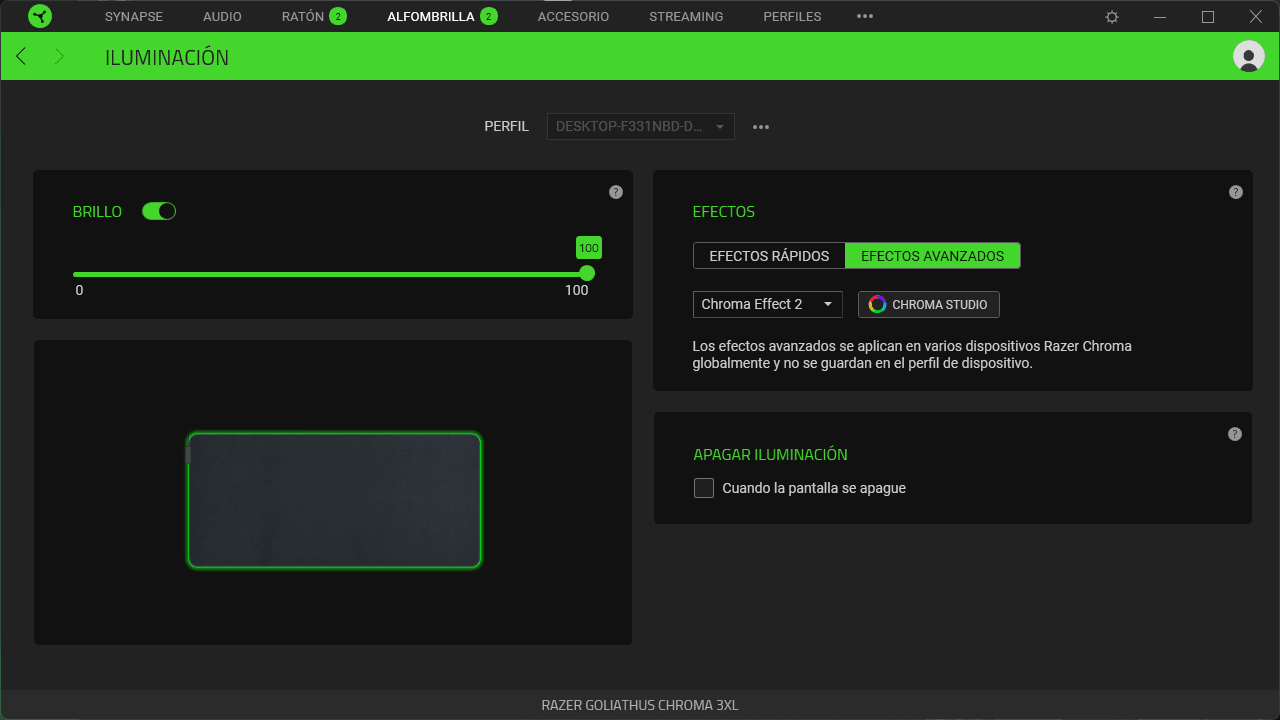Show more tabs with ellipsis
Image resolution: width=1280 pixels, height=720 pixels.
865,16
